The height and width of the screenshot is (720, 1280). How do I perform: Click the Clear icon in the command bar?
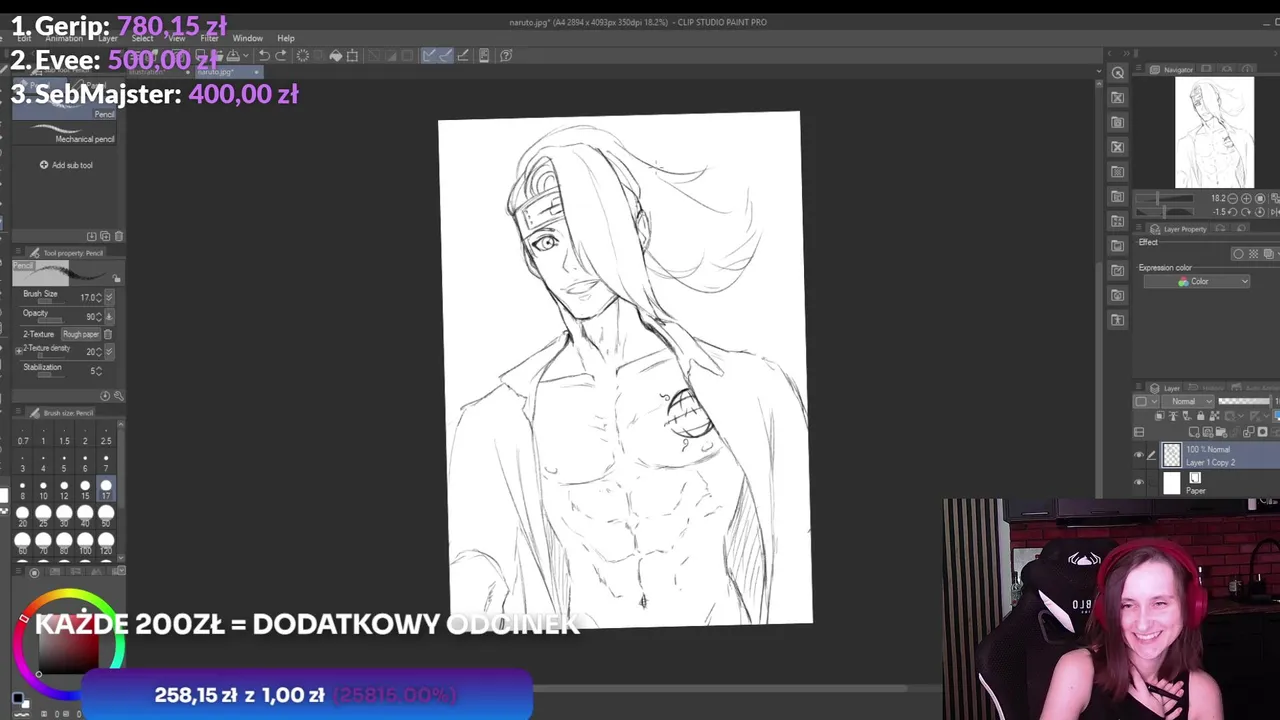[x=303, y=56]
